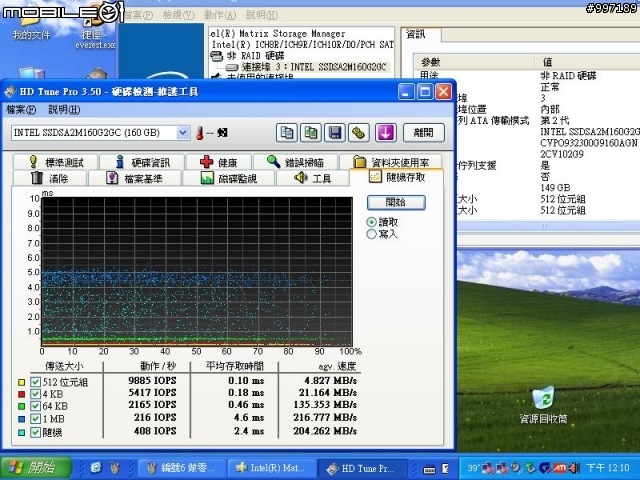The width and height of the screenshot is (640, 480).
Task: Click the purple down-arrow icon
Action: (x=386, y=133)
